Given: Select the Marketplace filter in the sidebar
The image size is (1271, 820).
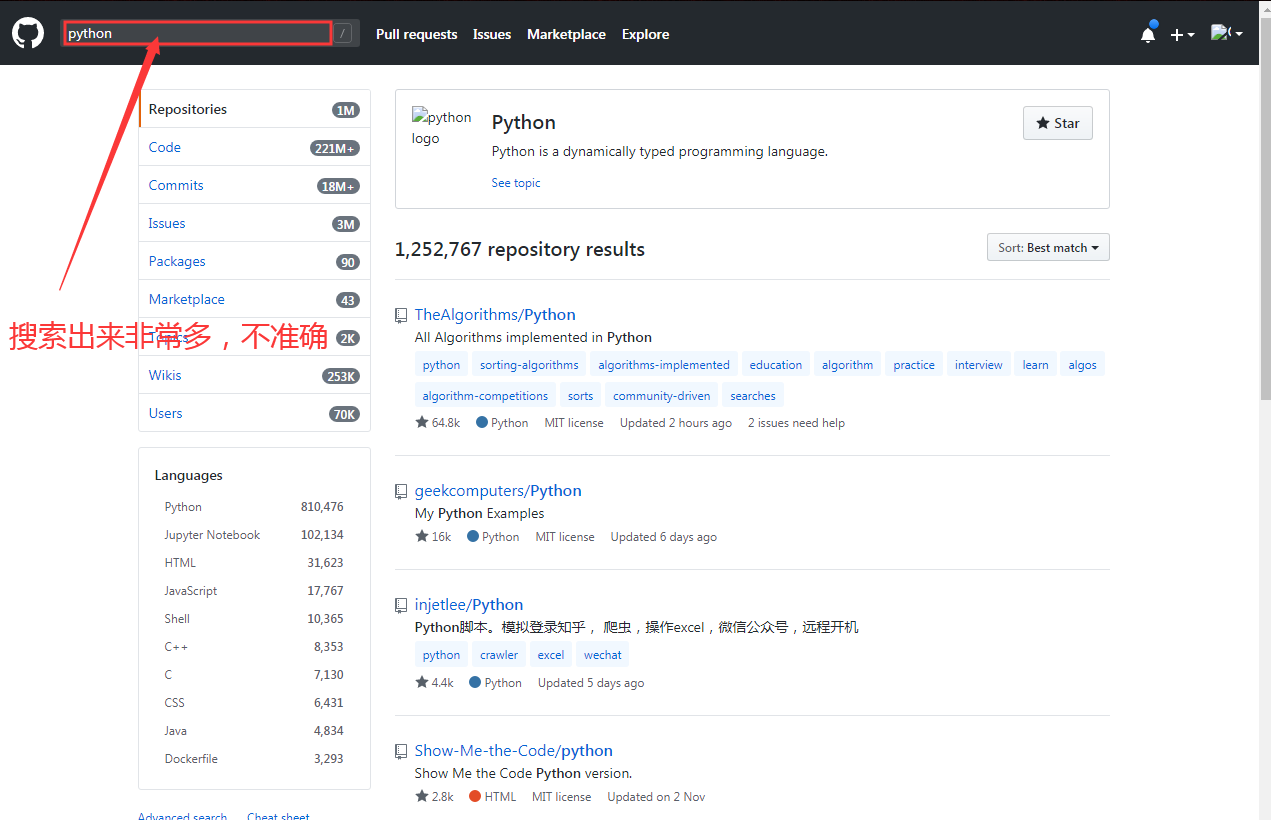Looking at the screenshot, I should [254, 299].
